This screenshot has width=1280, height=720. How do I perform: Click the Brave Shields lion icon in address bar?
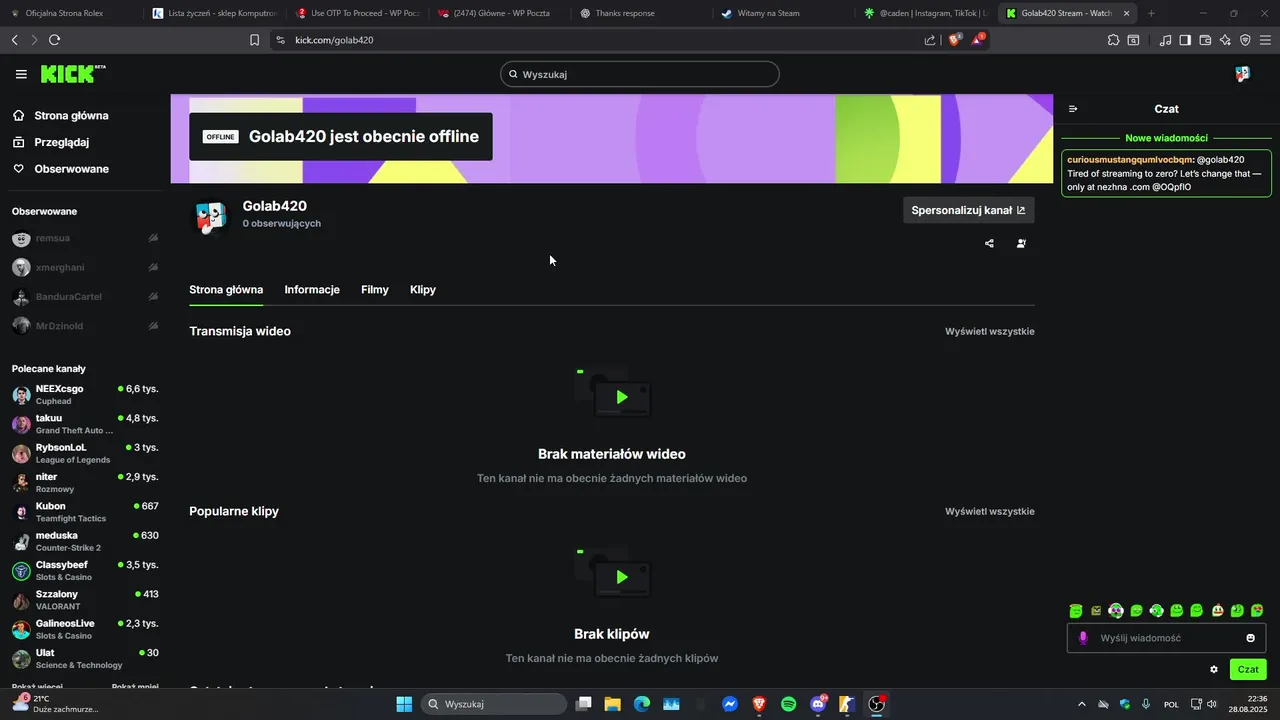tap(954, 40)
